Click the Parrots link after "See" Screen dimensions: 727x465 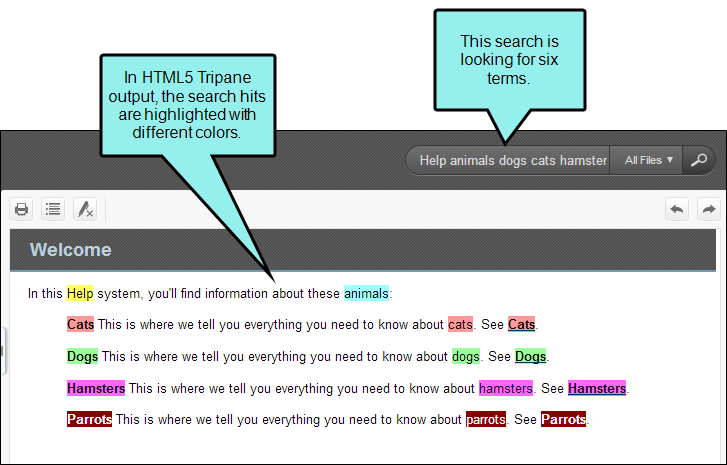point(563,420)
